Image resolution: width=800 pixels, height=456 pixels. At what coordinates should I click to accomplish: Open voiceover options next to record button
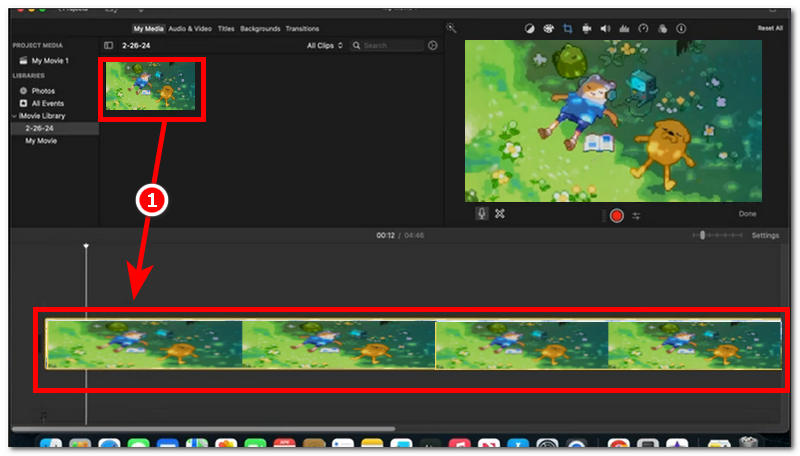636,216
